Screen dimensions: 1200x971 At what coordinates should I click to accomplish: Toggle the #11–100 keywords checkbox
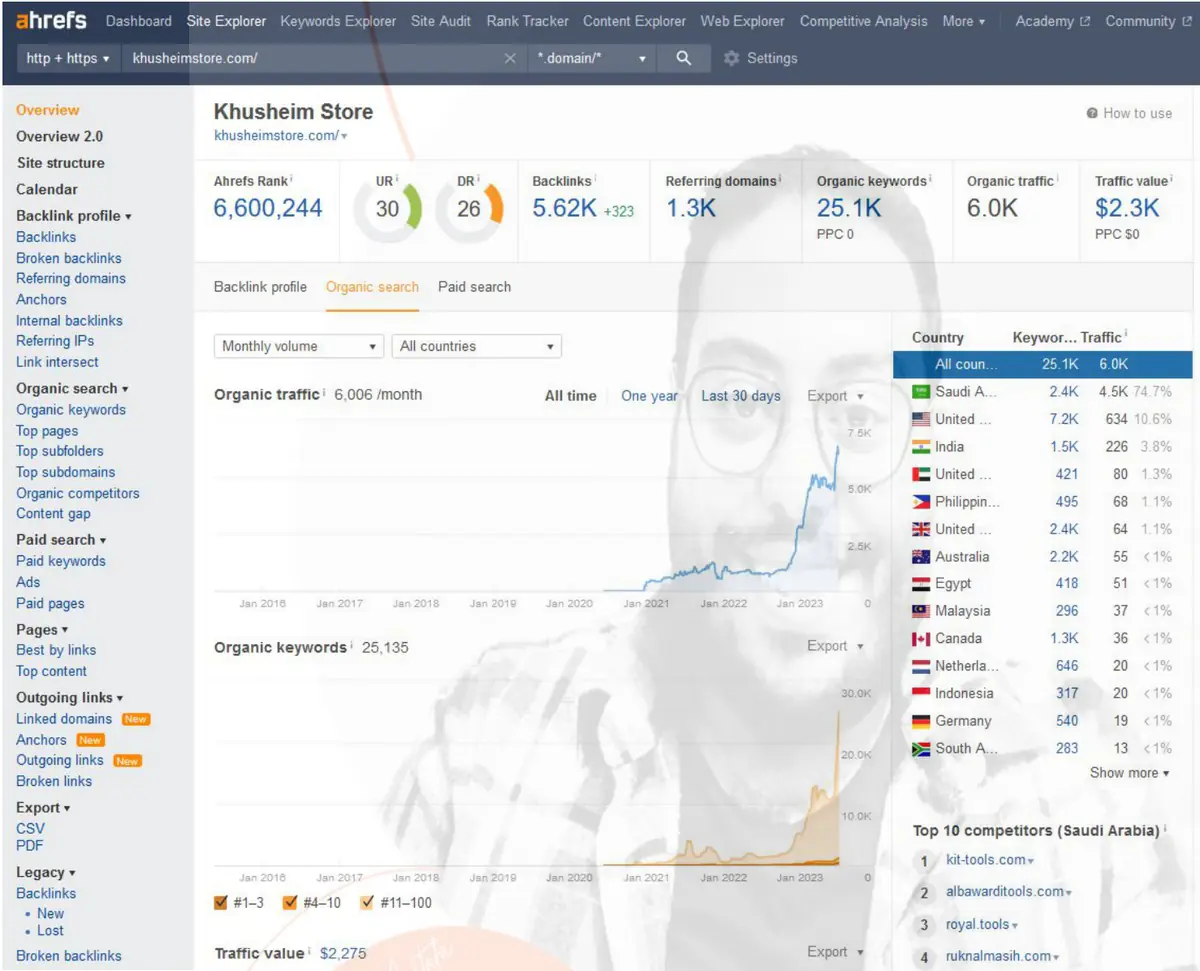(366, 903)
